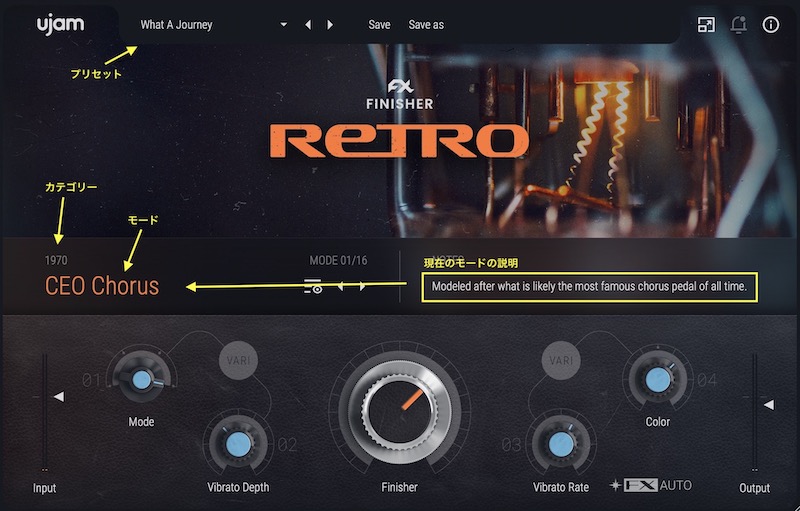800x511 pixels.
Task: Switch to previous mode arrow
Action: tap(340, 287)
